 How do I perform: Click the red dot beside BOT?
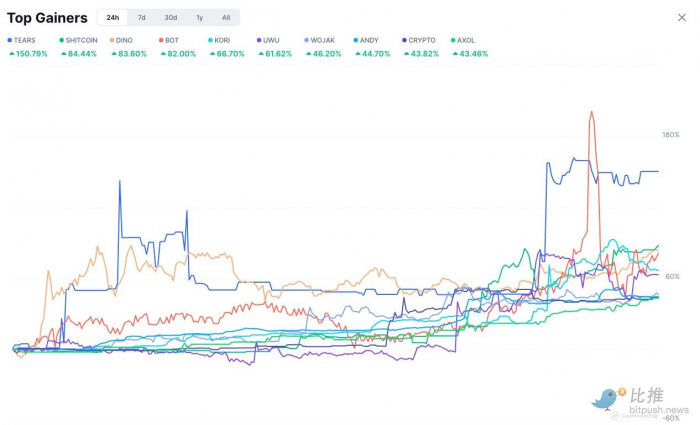(161, 40)
